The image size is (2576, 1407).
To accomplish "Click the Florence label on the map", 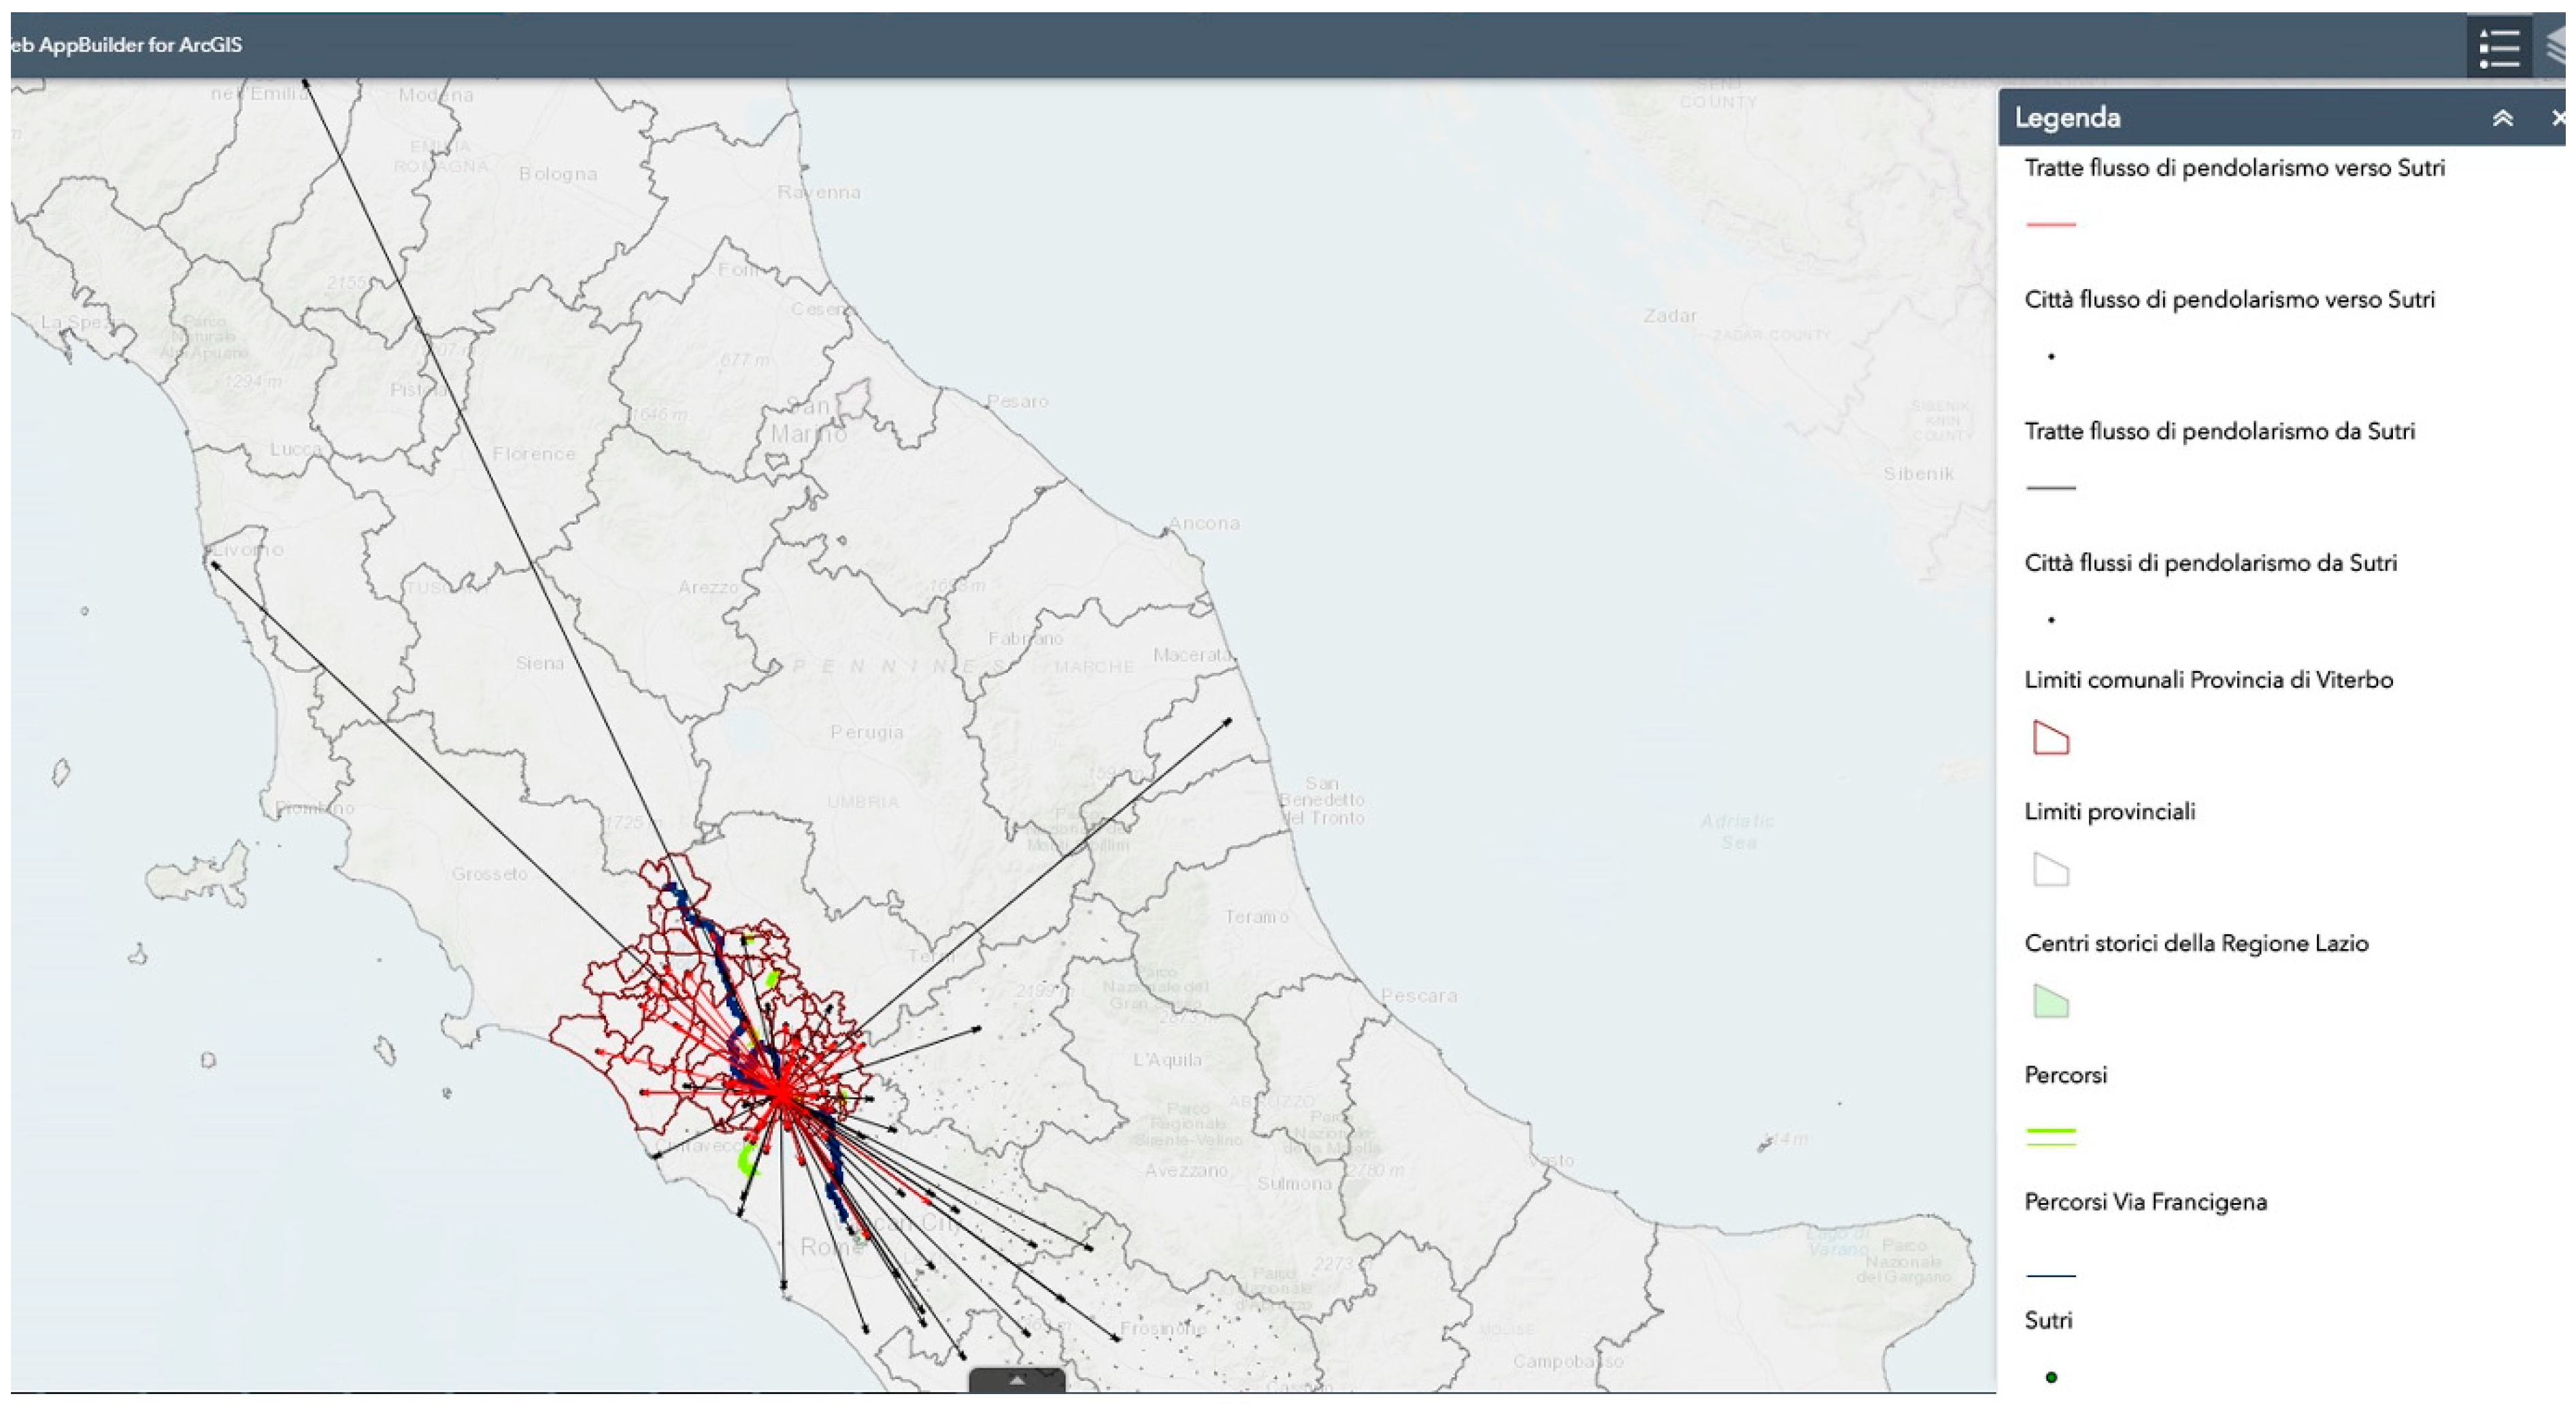I will coord(533,454).
